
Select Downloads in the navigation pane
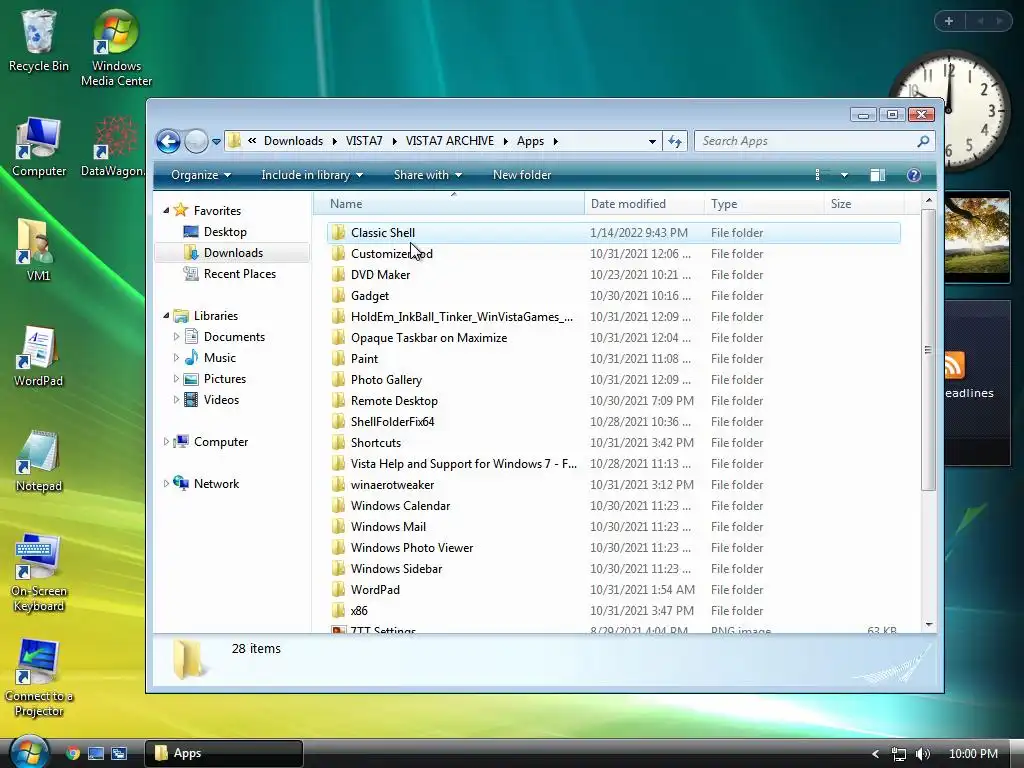tap(233, 253)
